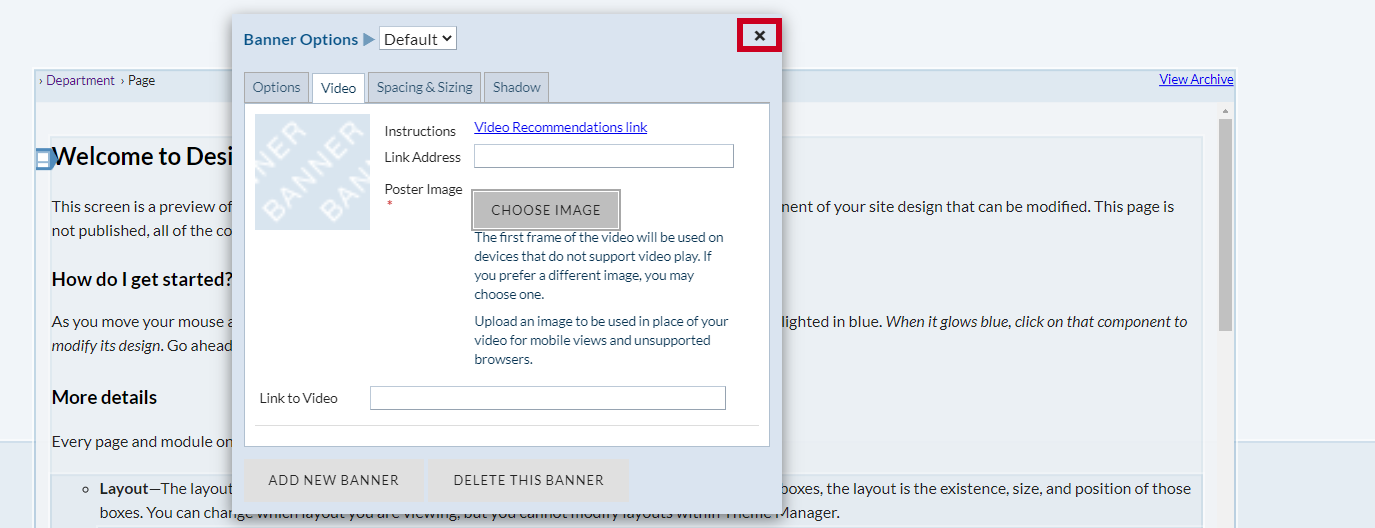Open the Default banner dropdown
The image size is (1375, 528).
click(418, 39)
